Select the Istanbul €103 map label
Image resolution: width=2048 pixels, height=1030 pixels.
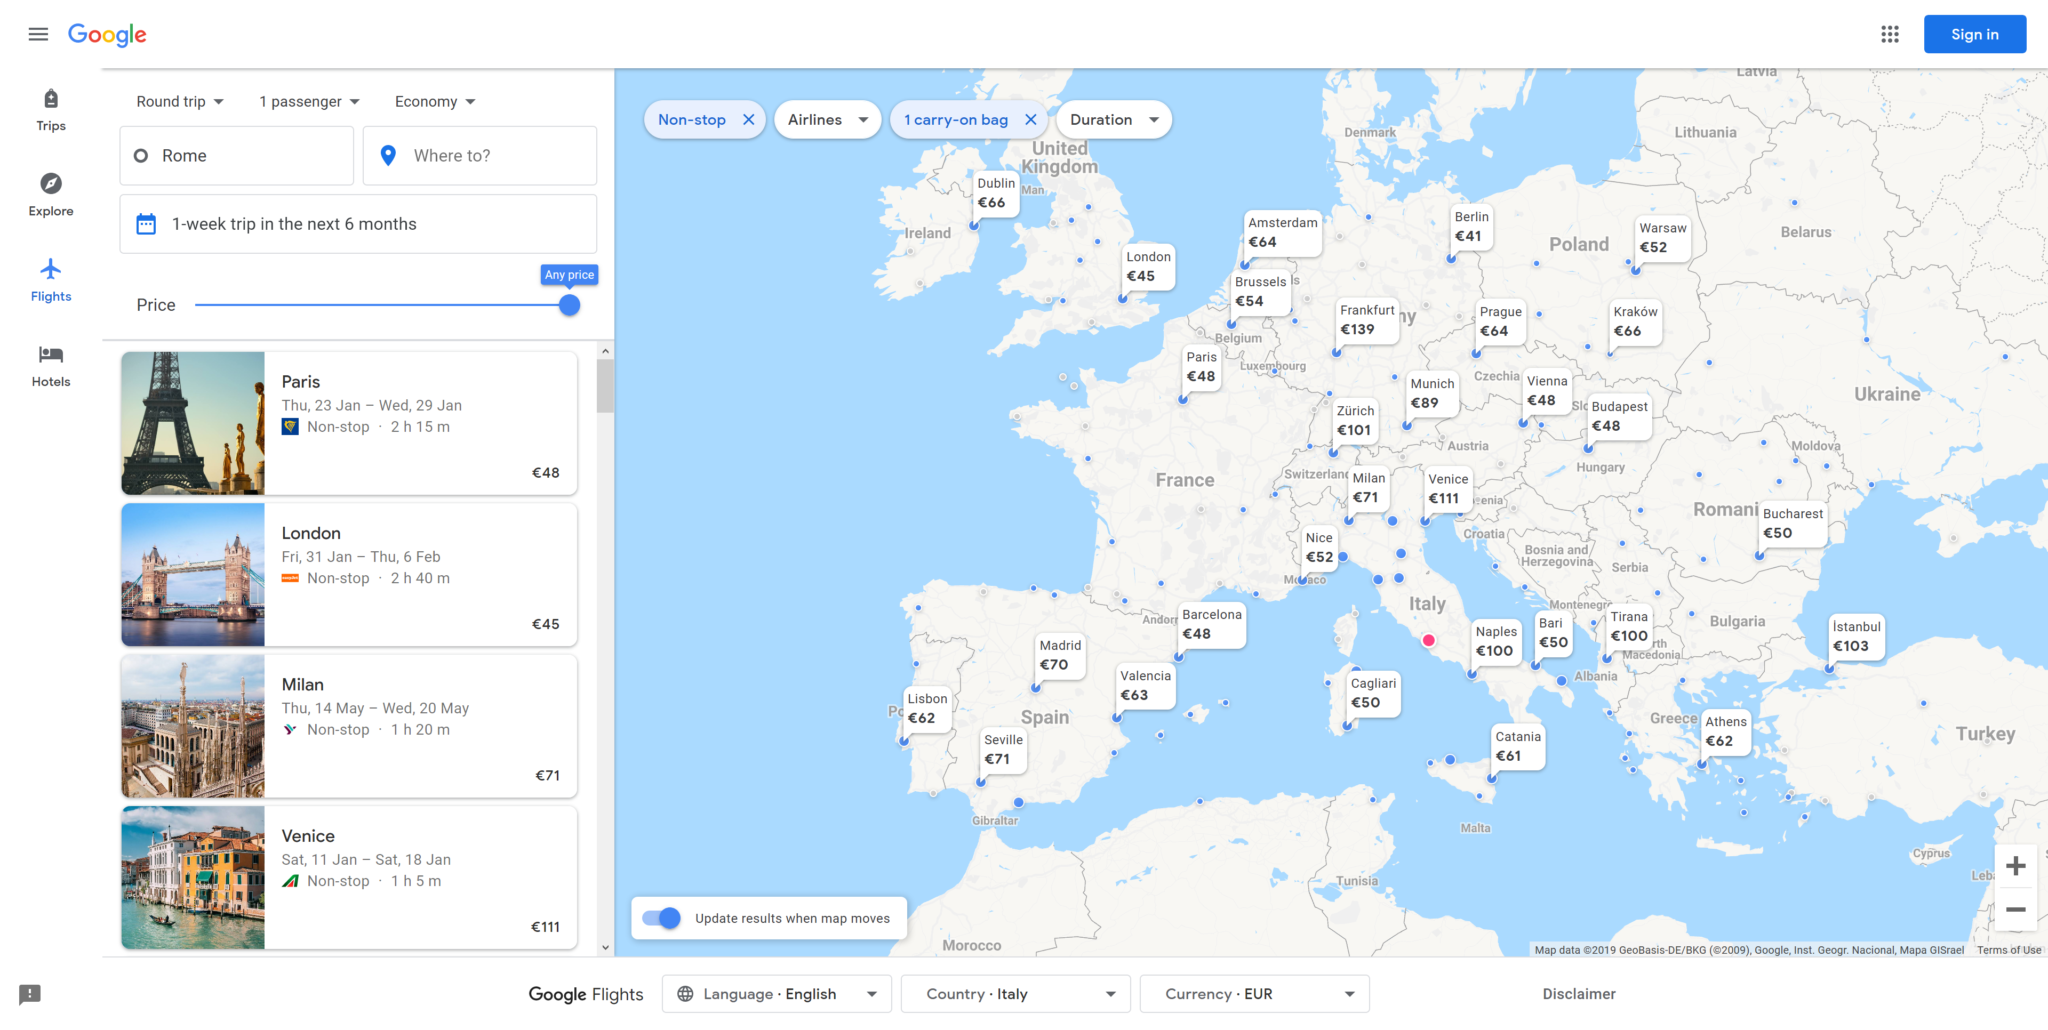1856,636
